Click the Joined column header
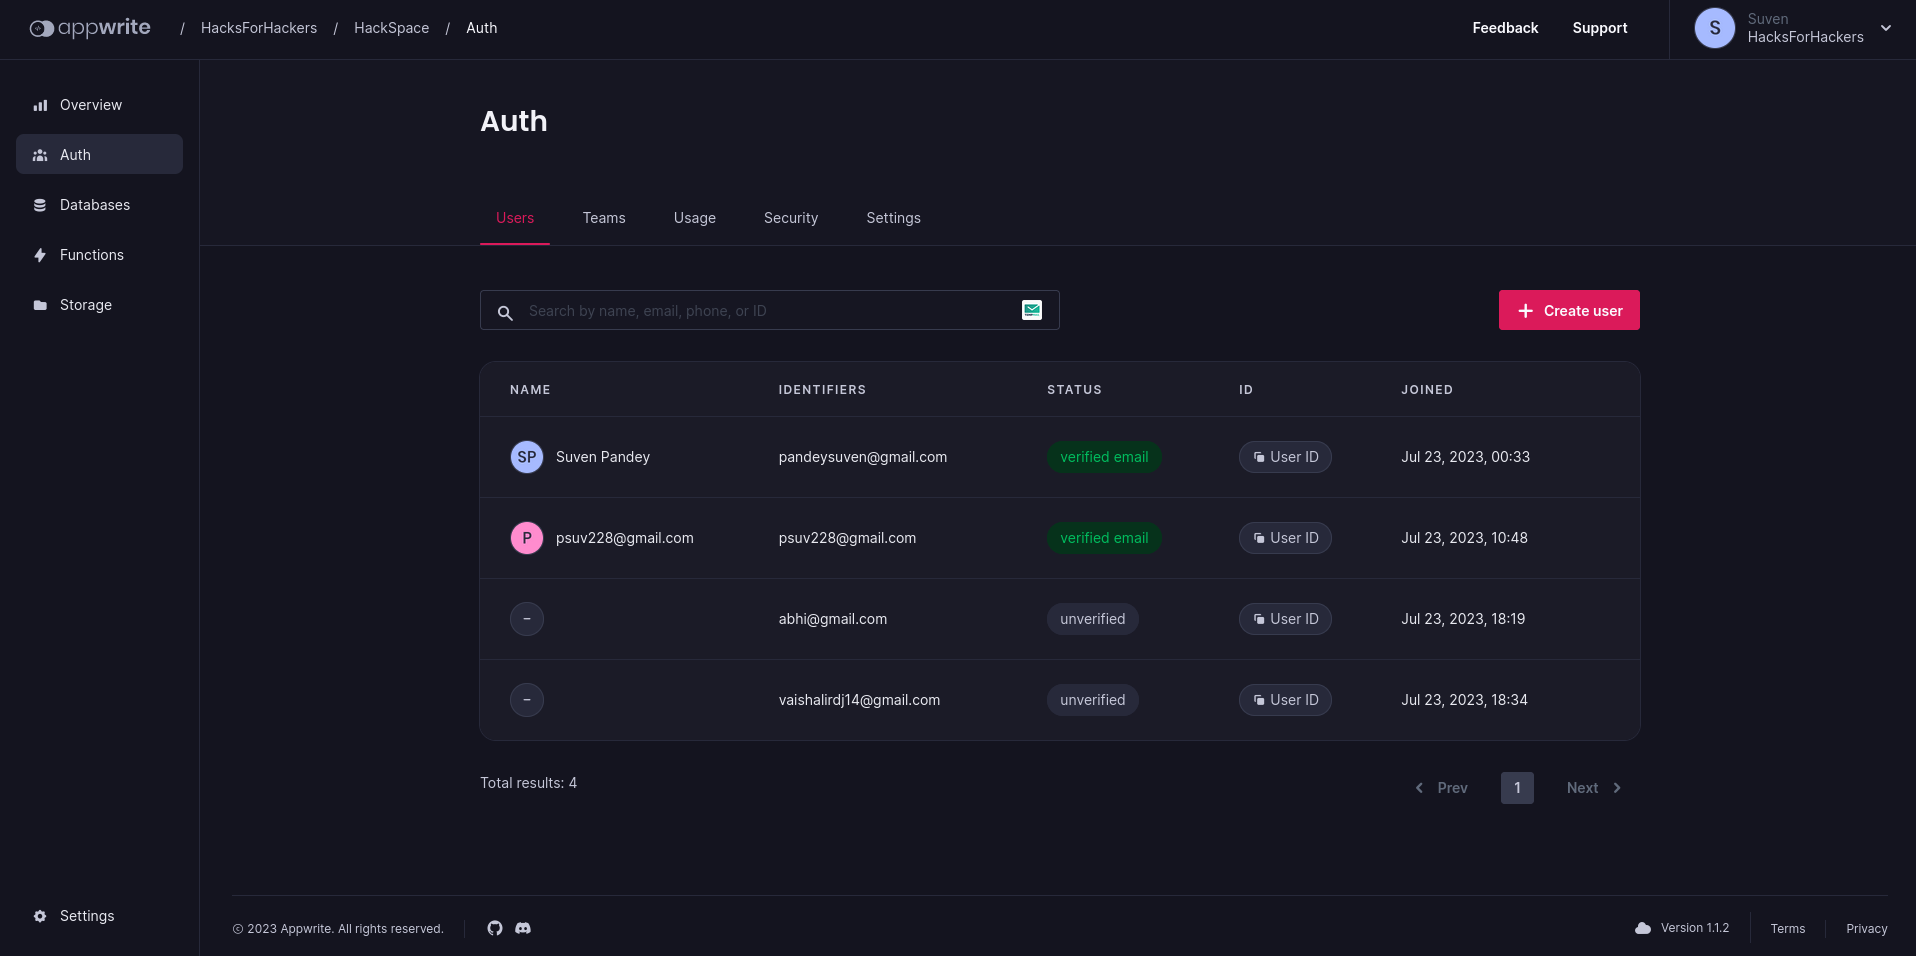1916x956 pixels. click(x=1427, y=390)
